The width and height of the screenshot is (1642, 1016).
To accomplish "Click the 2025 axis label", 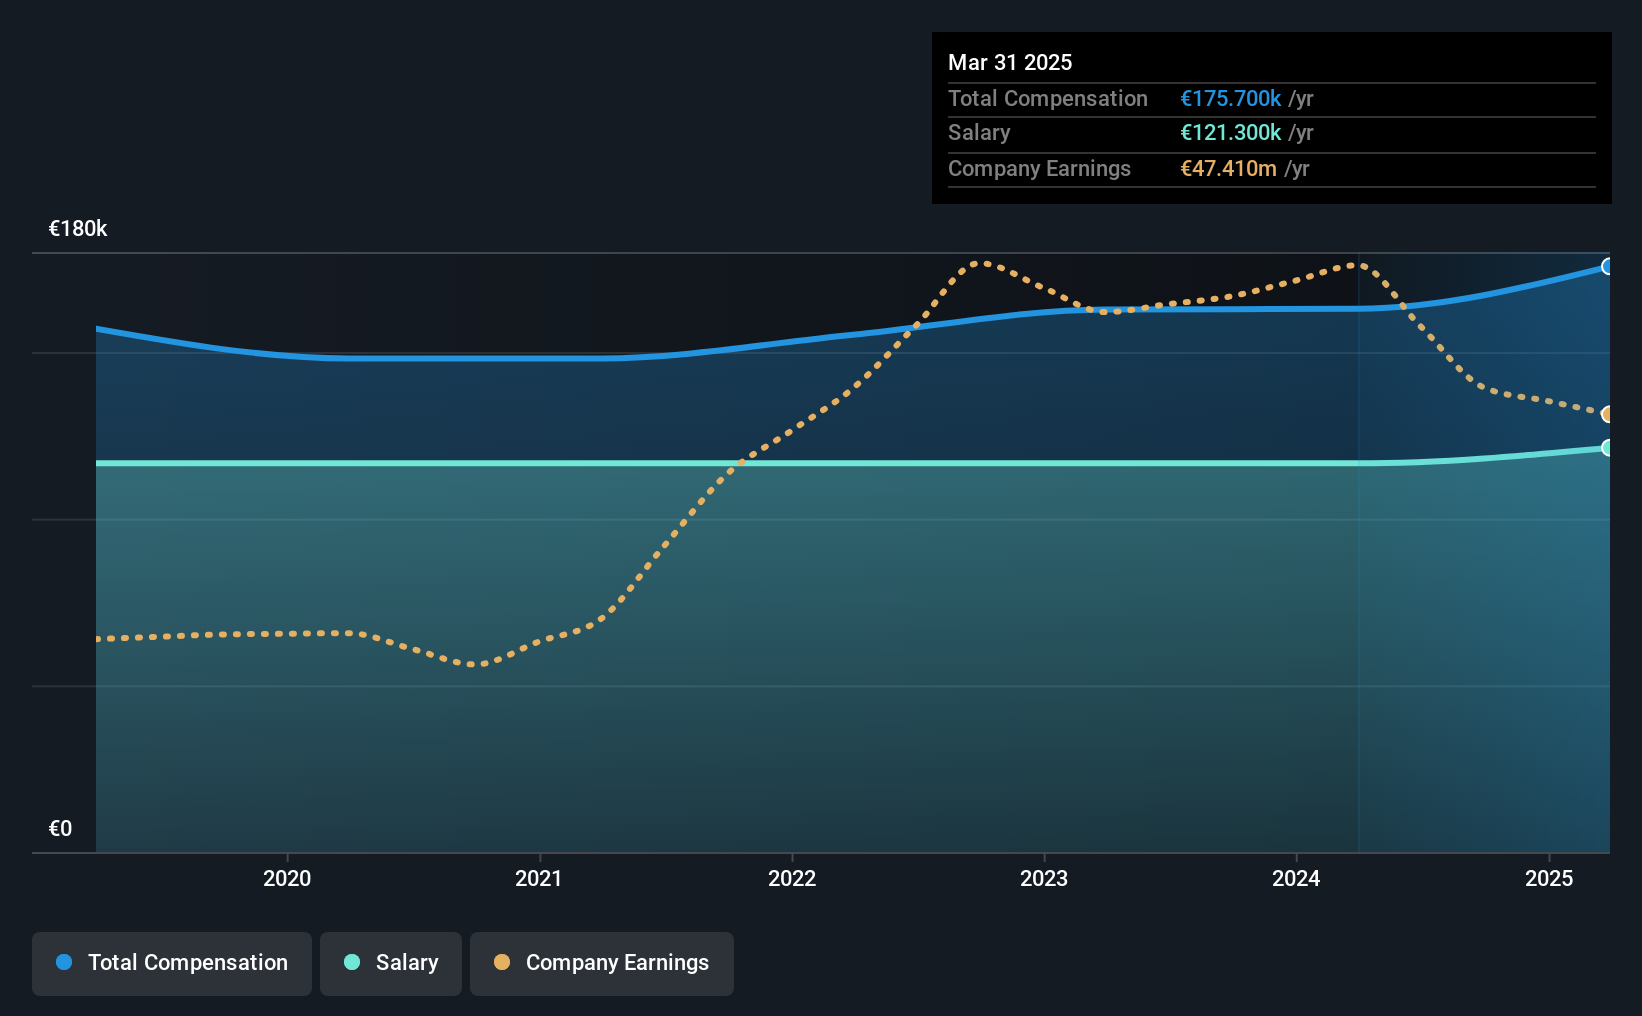I will point(1549,878).
